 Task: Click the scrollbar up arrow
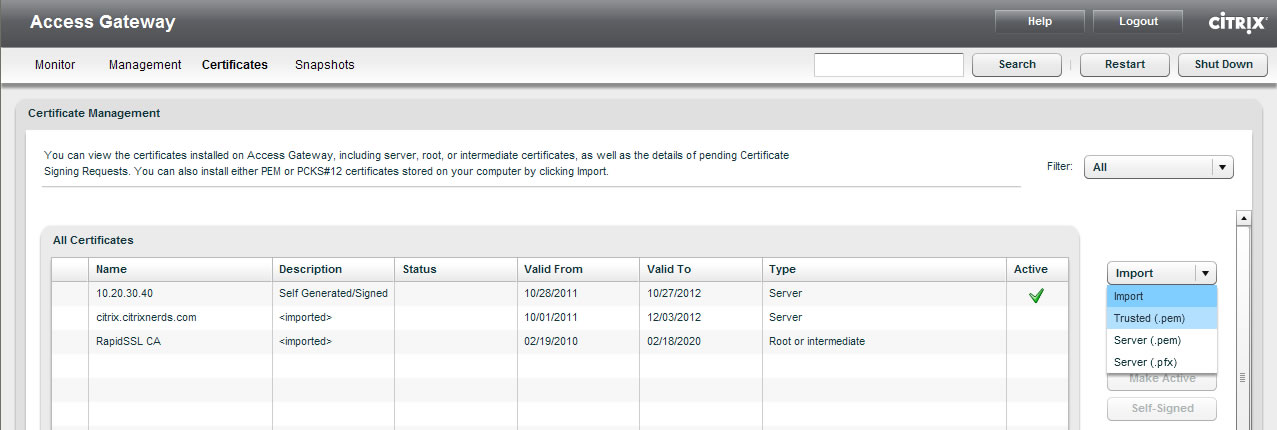pos(1244,218)
